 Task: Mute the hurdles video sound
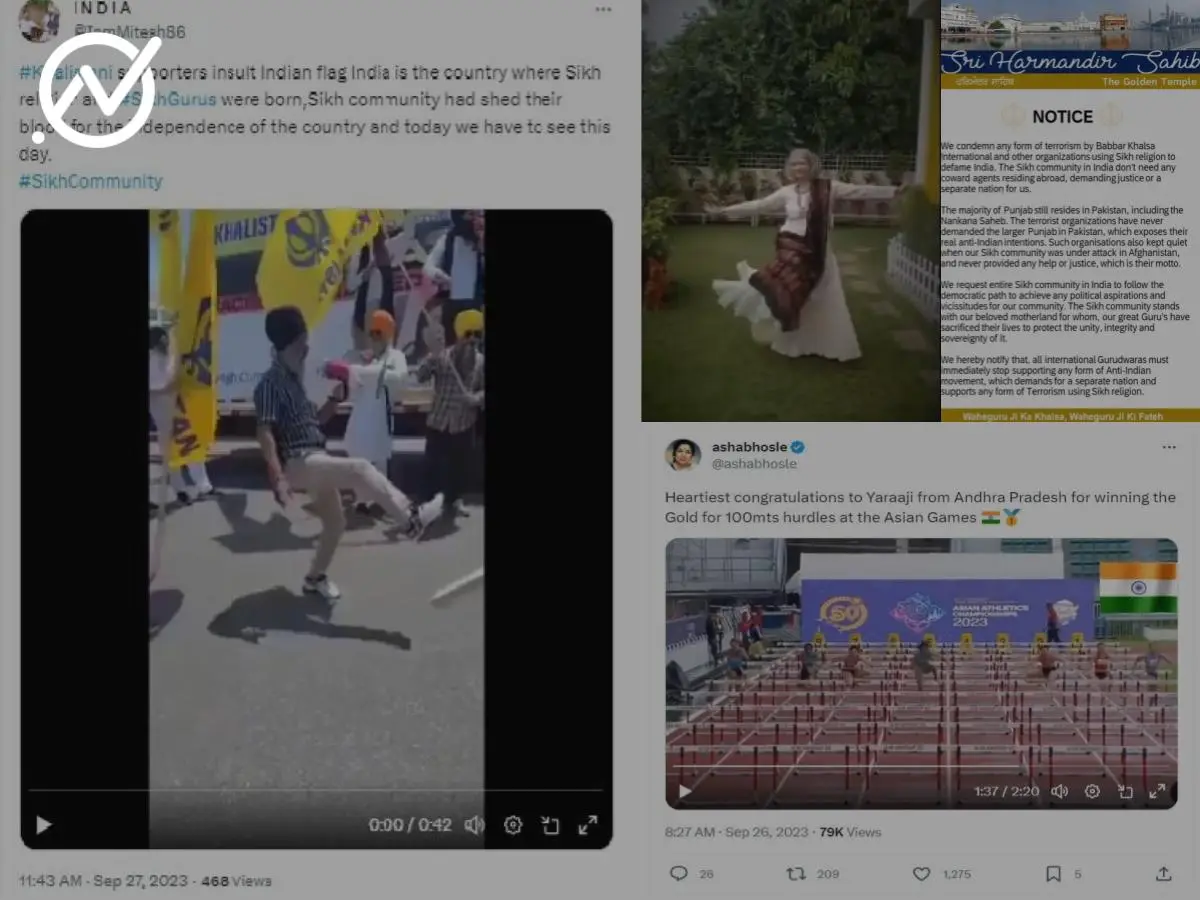click(1060, 791)
